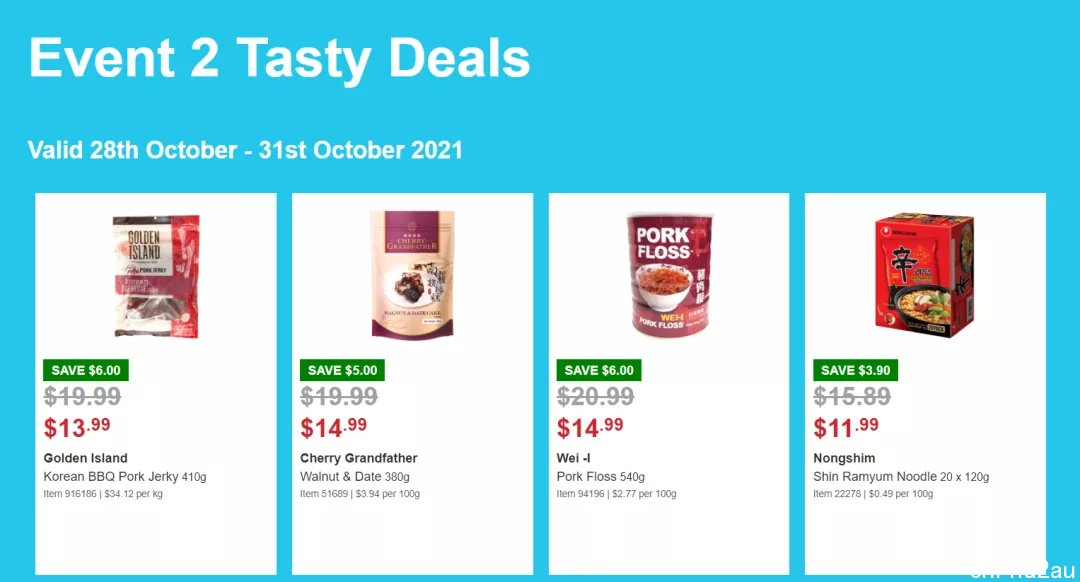Click Shin Ramyum Noodle 20 x 120g text
The height and width of the screenshot is (582, 1080).
(901, 477)
